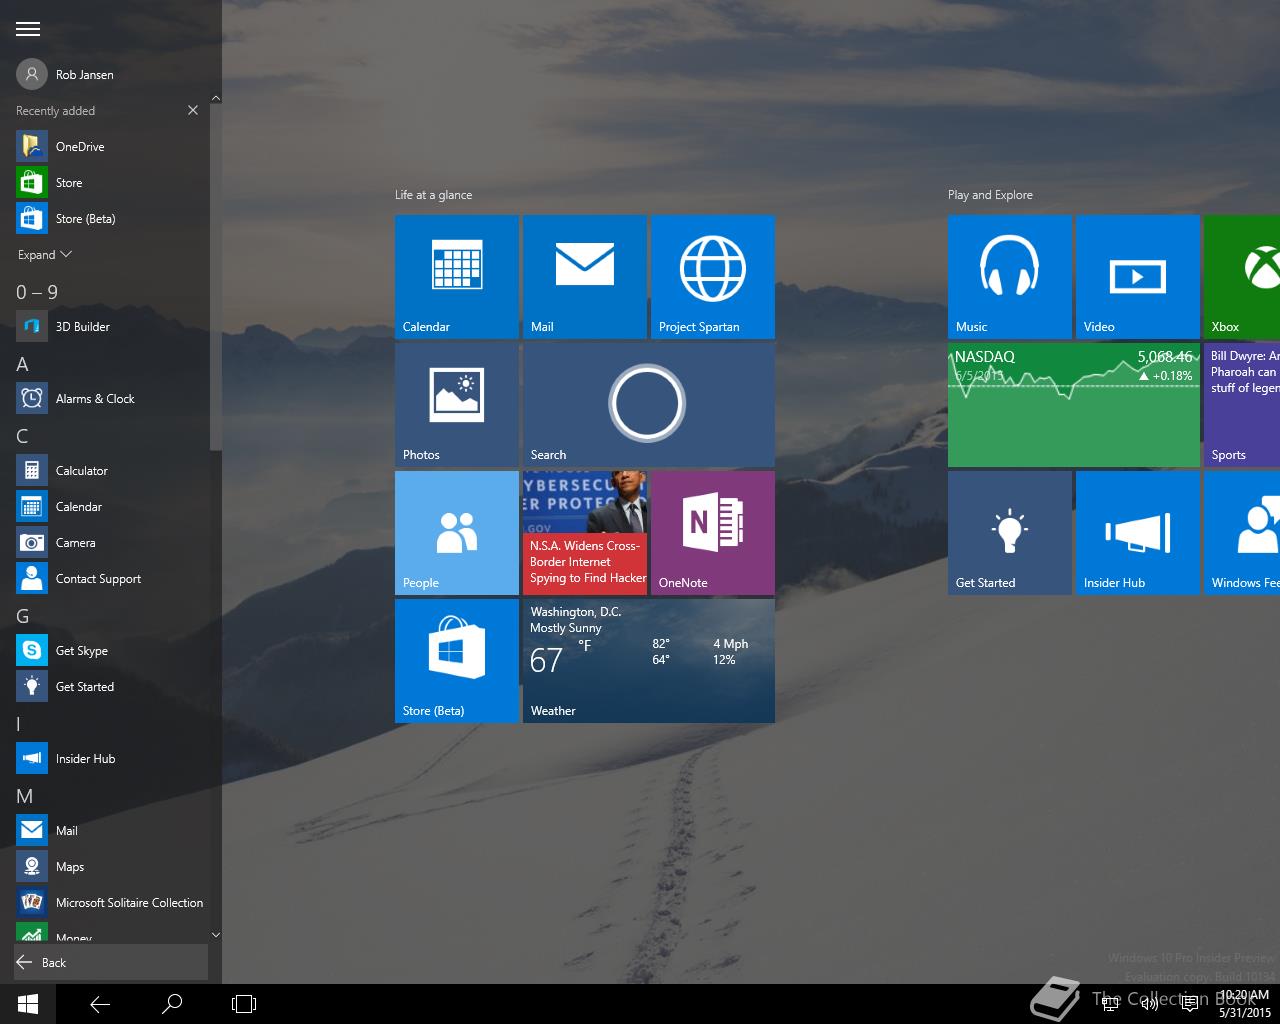Open Mail in the app list
The height and width of the screenshot is (1024, 1280).
pyautogui.click(x=111, y=830)
